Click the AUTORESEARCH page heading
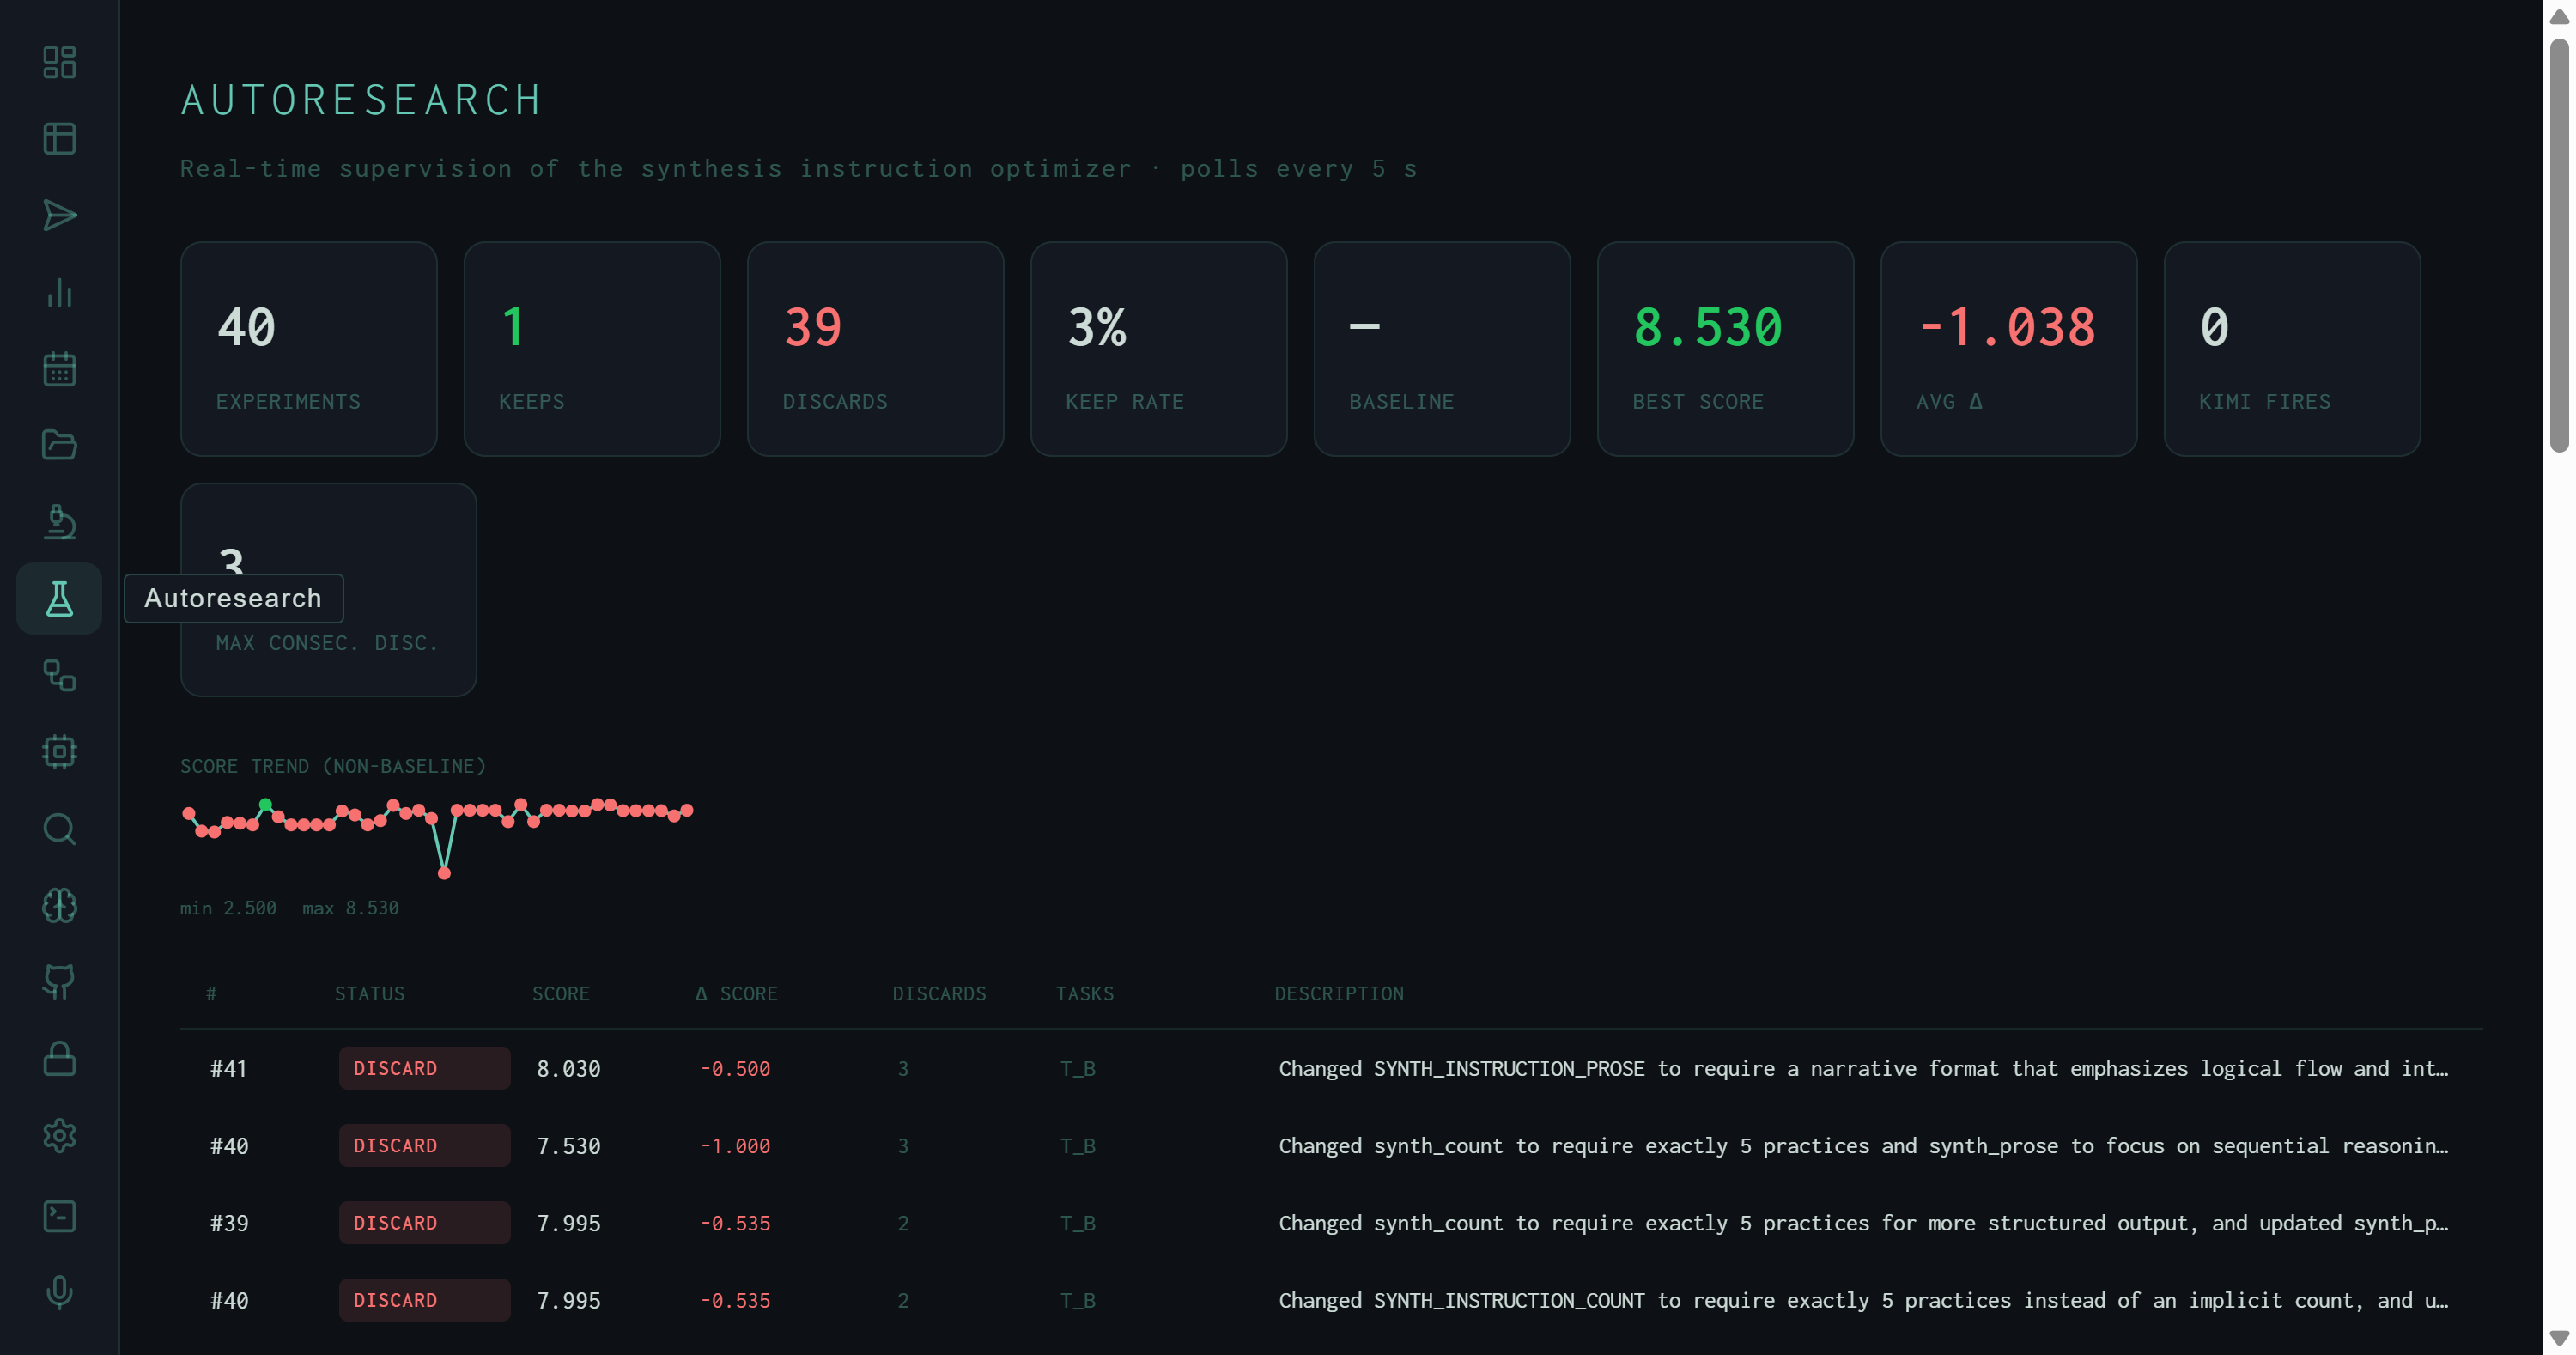 [361, 100]
